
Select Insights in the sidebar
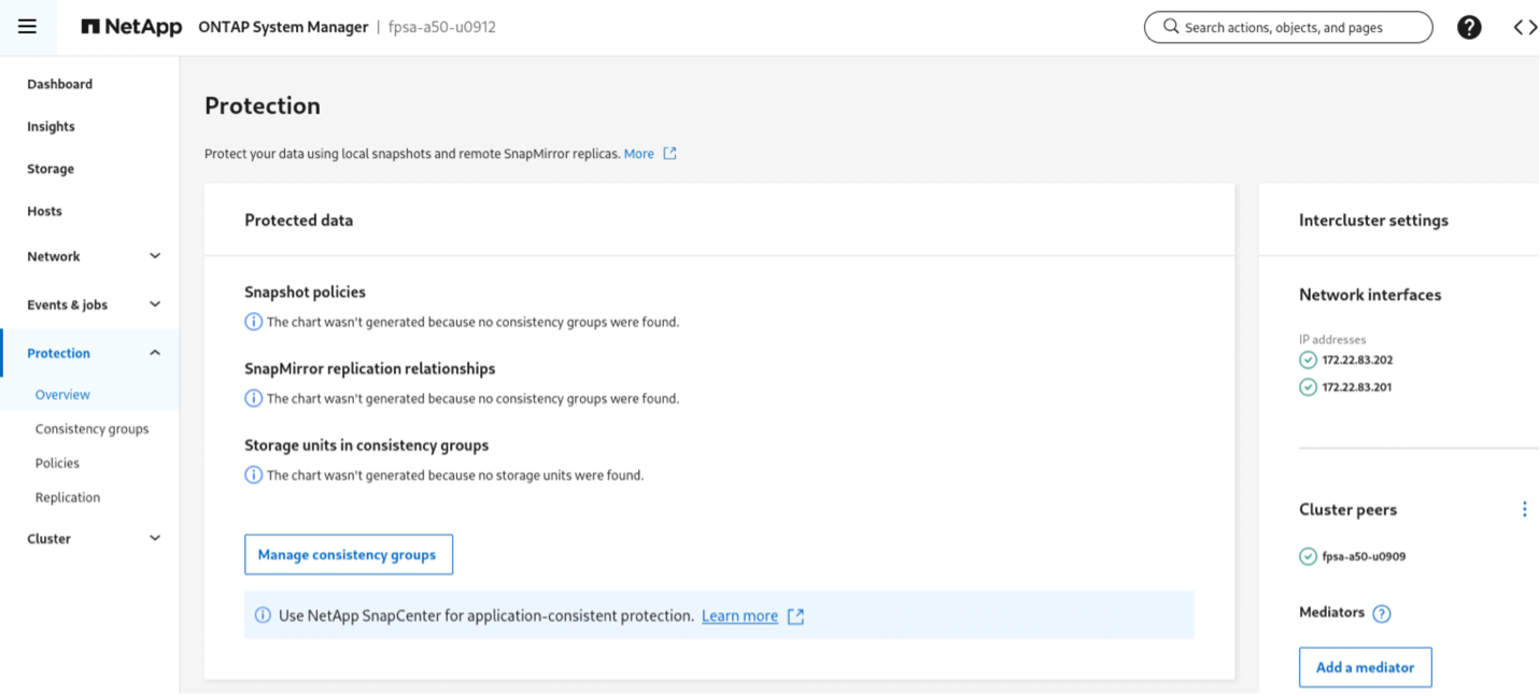[51, 127]
